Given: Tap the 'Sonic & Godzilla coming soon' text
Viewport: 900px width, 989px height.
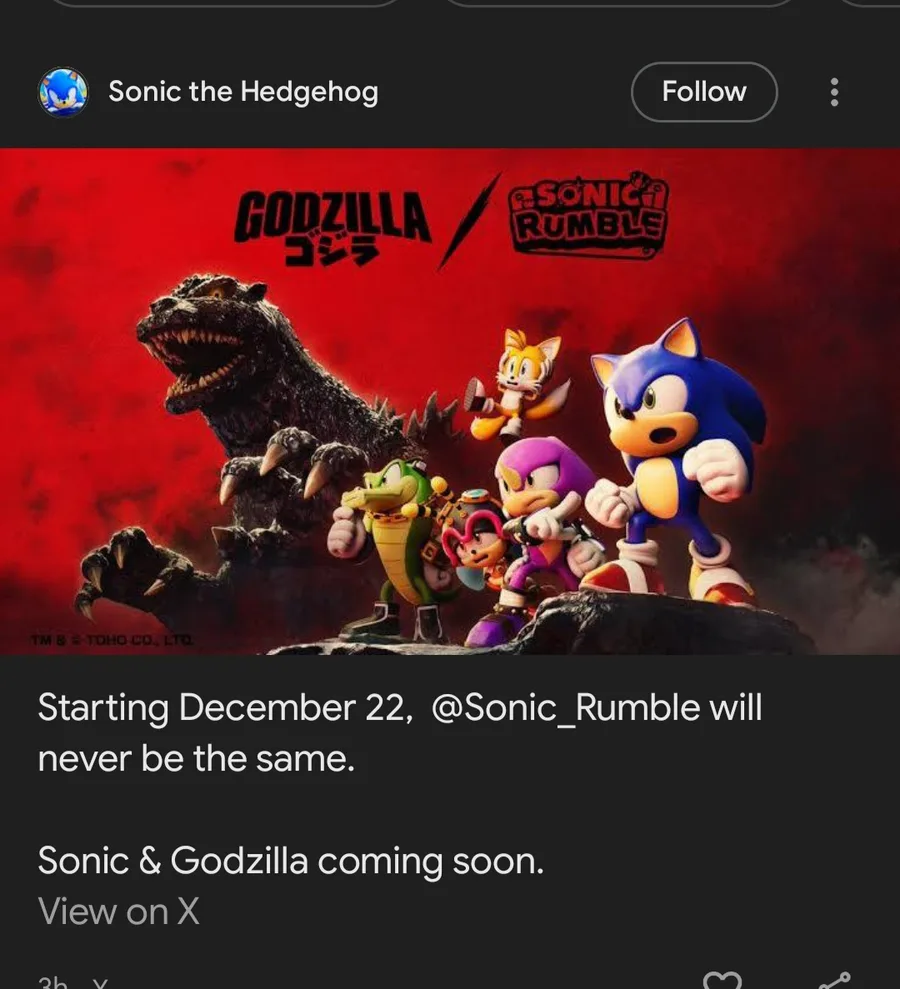Looking at the screenshot, I should click(x=291, y=861).
